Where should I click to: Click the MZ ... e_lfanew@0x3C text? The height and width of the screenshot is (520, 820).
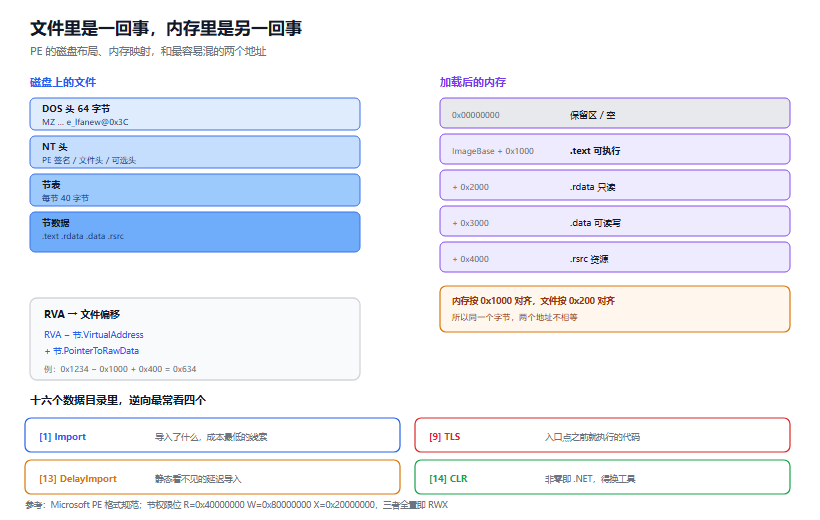coord(85,122)
